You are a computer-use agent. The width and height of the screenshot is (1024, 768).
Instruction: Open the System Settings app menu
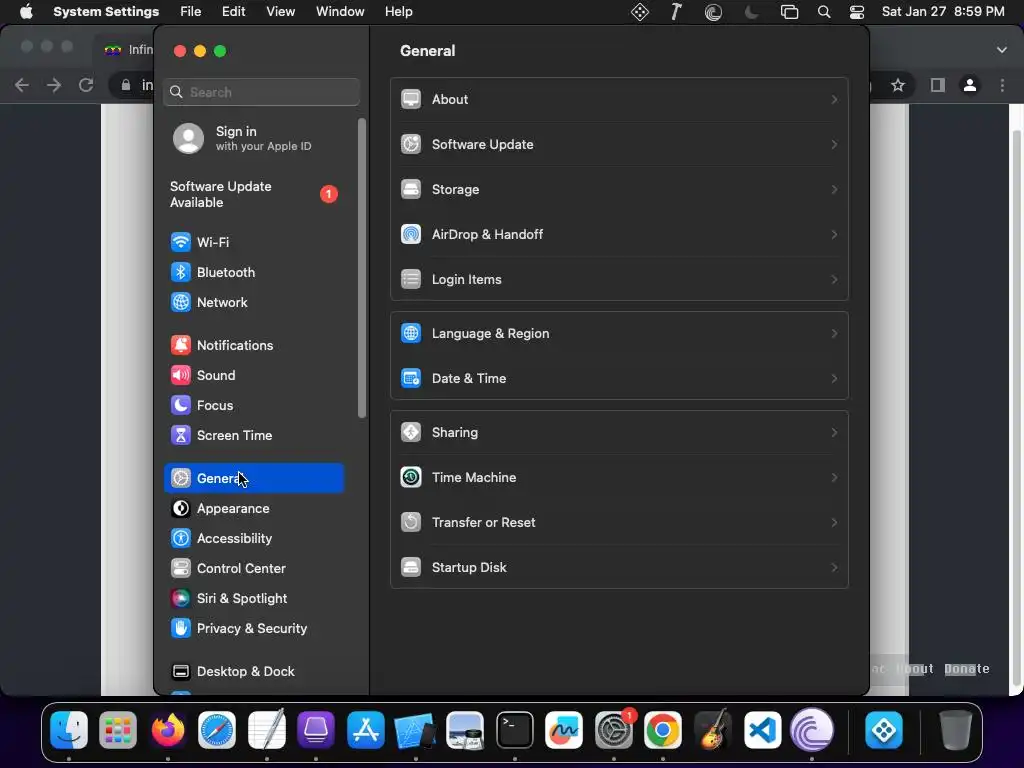[x=106, y=12]
